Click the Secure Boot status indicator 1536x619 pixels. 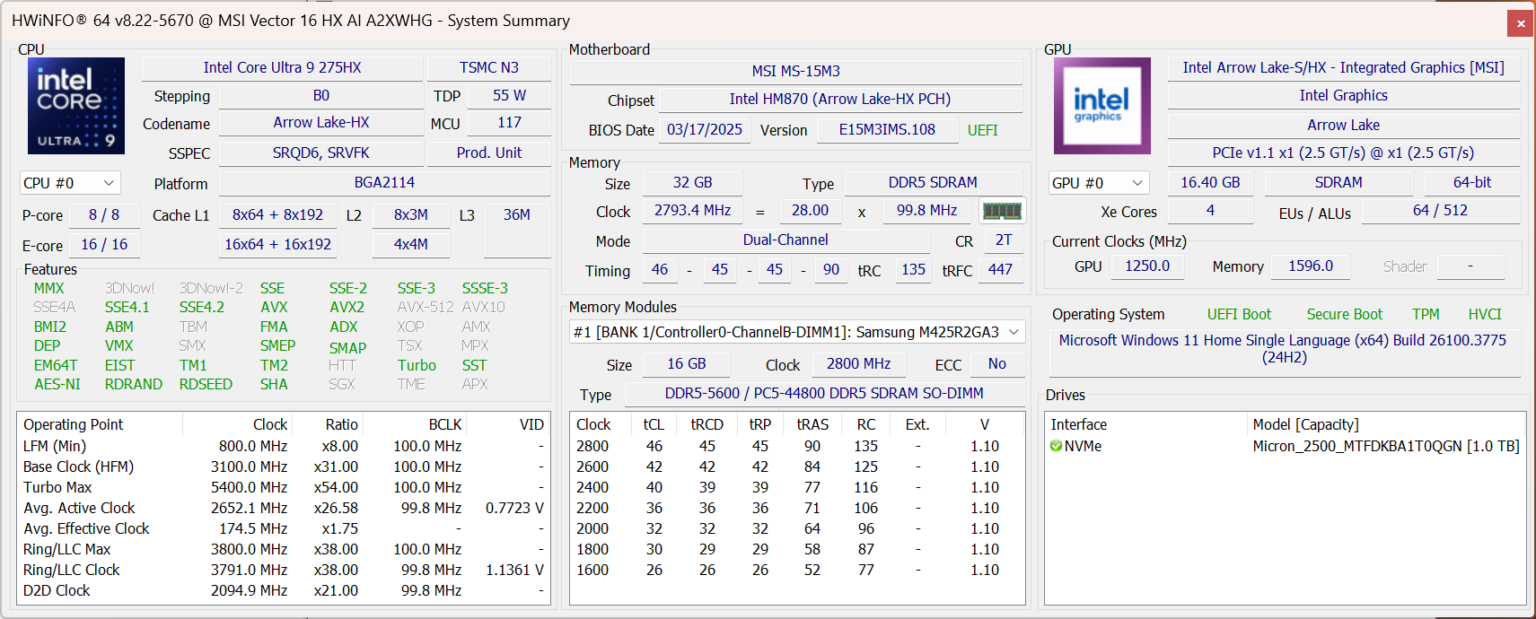pyautogui.click(x=1344, y=313)
